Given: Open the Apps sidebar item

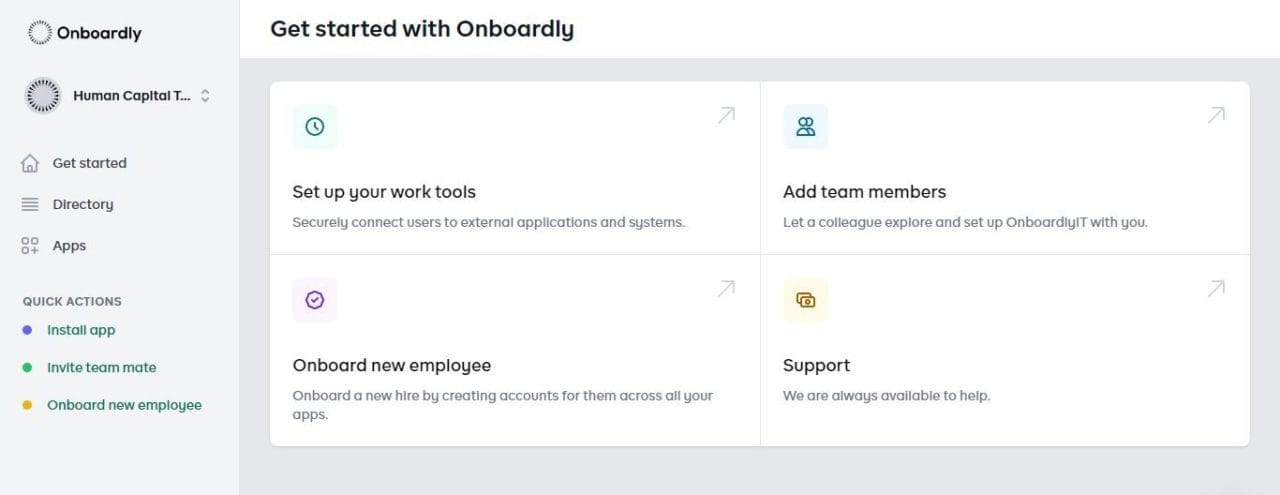Looking at the screenshot, I should point(69,246).
